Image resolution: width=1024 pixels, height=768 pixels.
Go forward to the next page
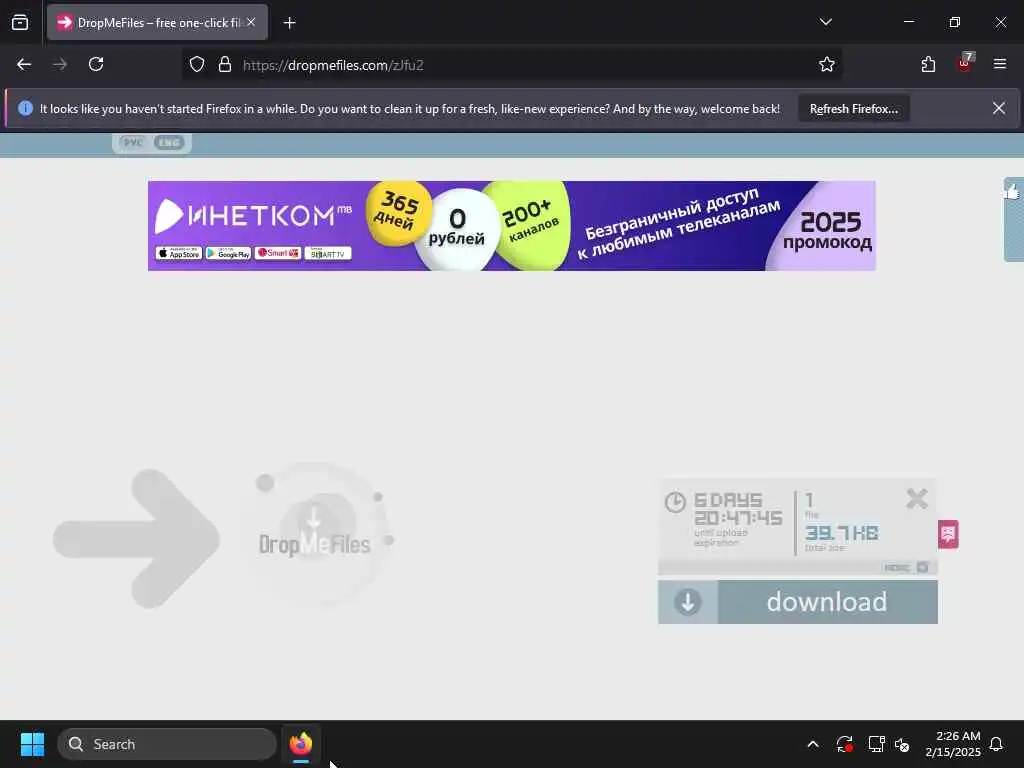pos(60,65)
